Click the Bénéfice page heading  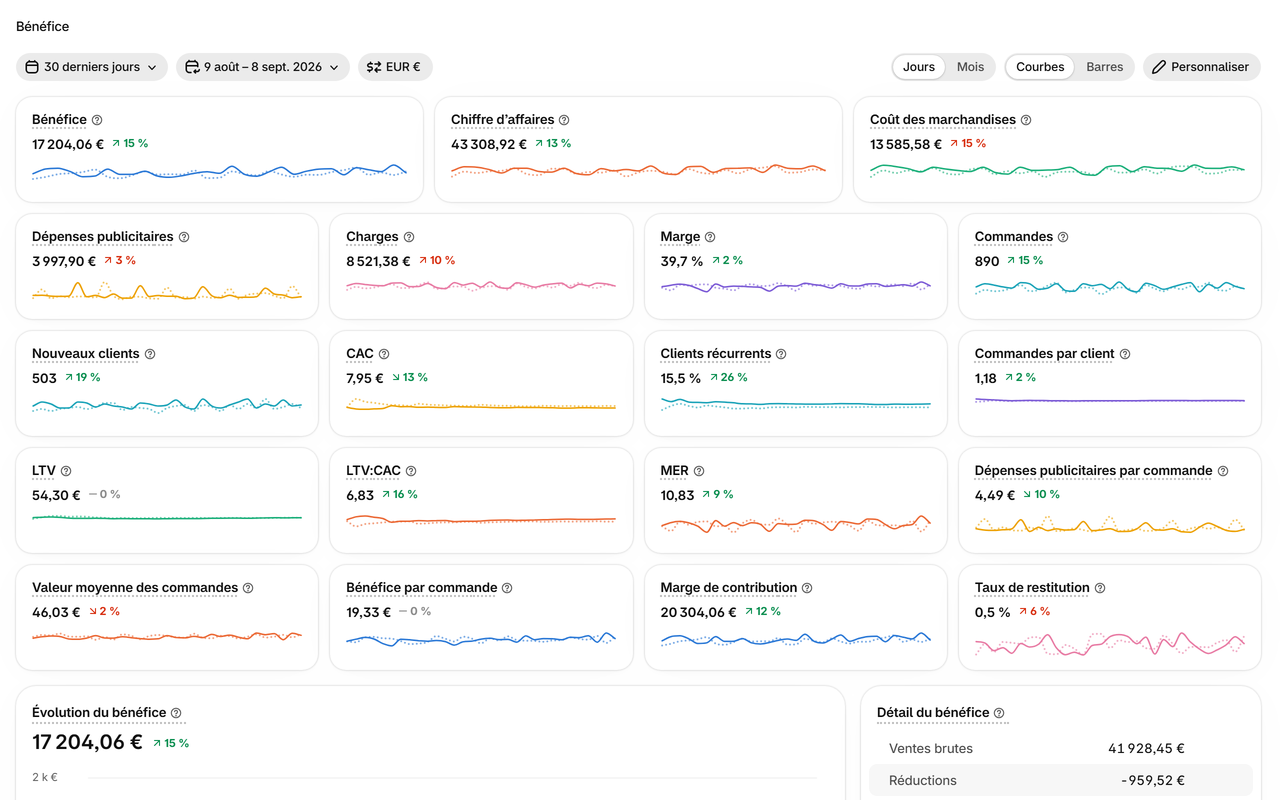tap(42, 26)
